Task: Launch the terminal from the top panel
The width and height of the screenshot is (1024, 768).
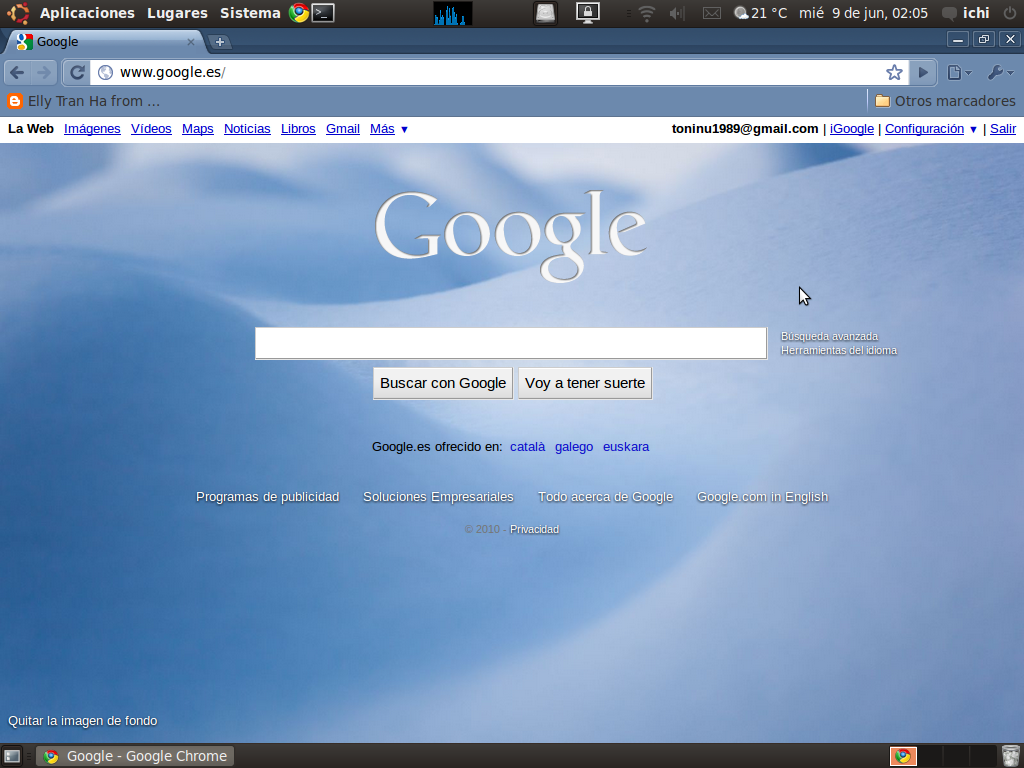Action: coord(323,13)
